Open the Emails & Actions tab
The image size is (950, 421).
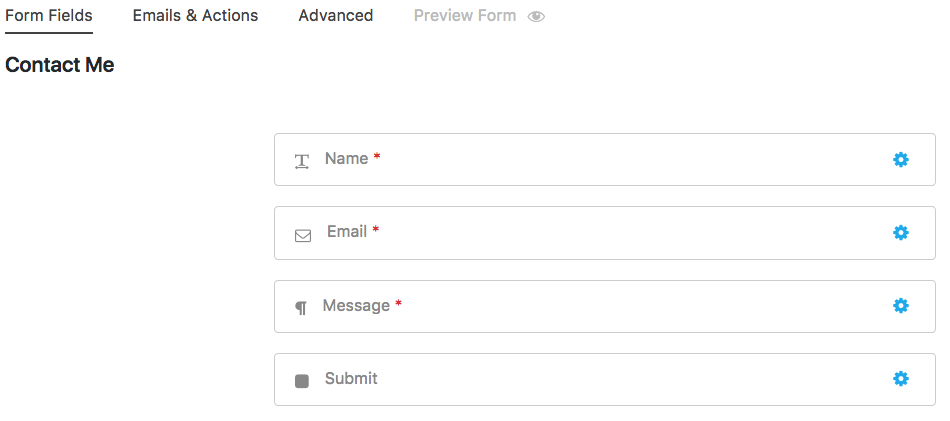coord(195,16)
